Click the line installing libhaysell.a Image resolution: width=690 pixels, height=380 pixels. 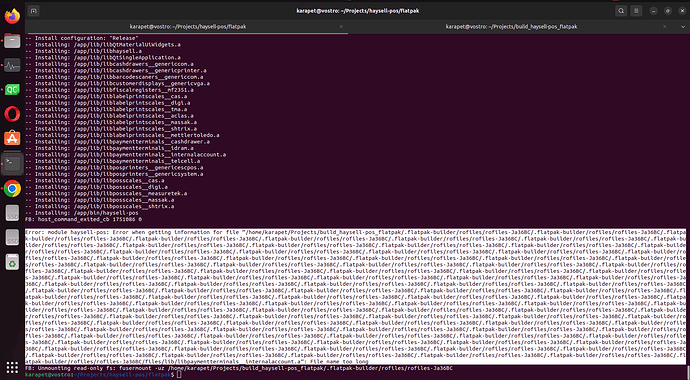[x=83, y=51]
